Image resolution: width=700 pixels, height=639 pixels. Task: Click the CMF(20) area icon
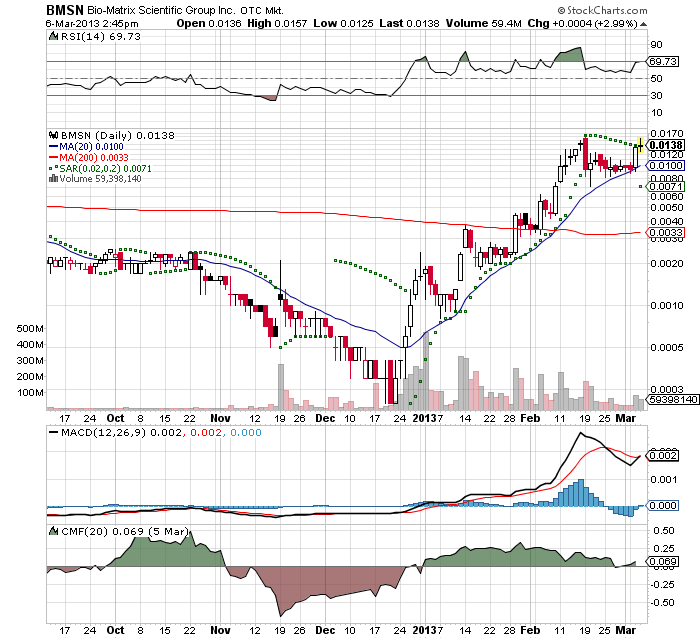pyautogui.click(x=54, y=531)
